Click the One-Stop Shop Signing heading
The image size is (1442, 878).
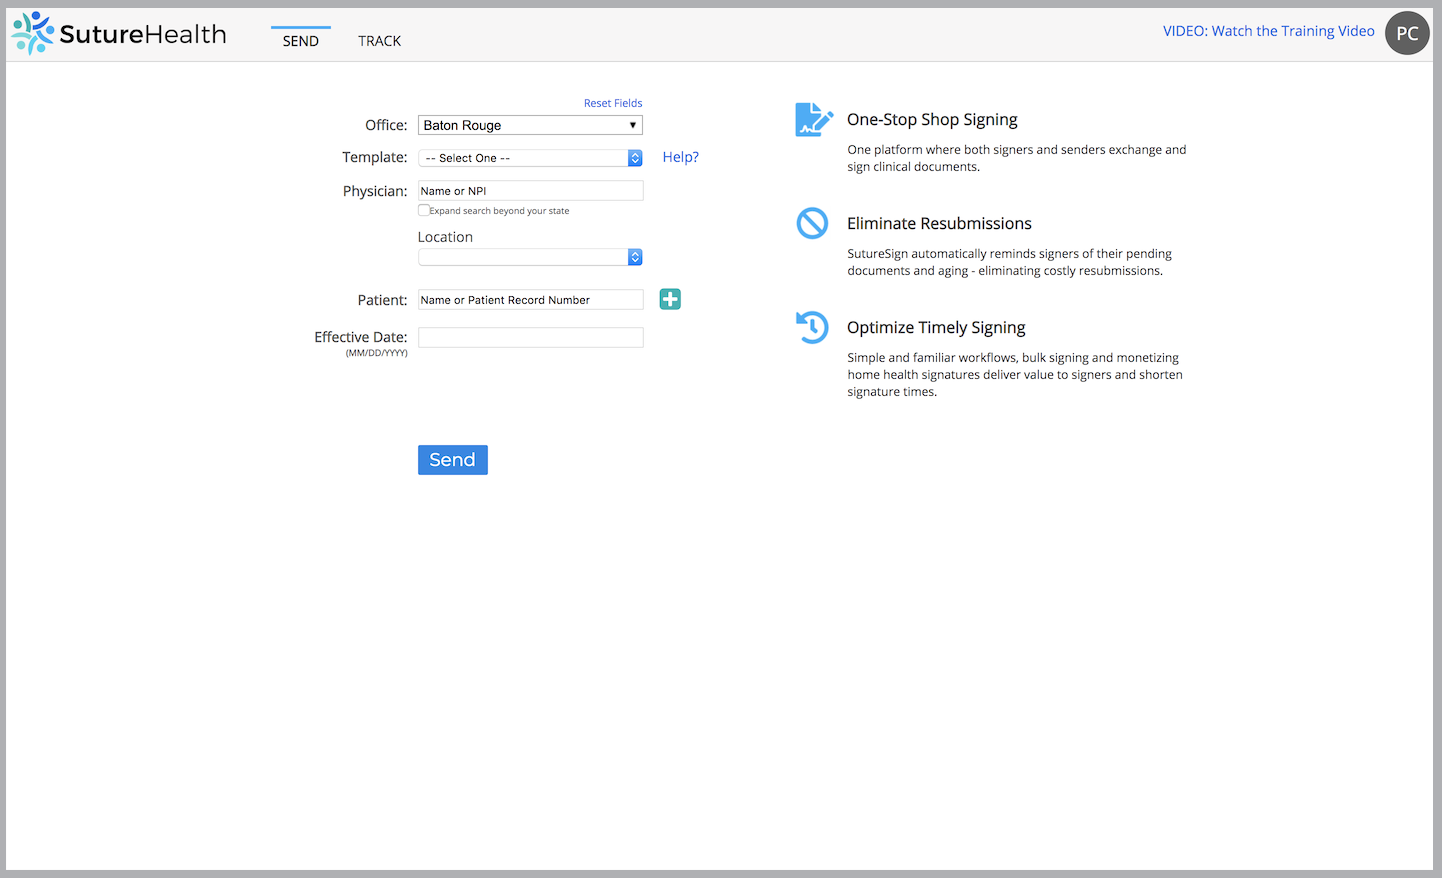(x=932, y=120)
